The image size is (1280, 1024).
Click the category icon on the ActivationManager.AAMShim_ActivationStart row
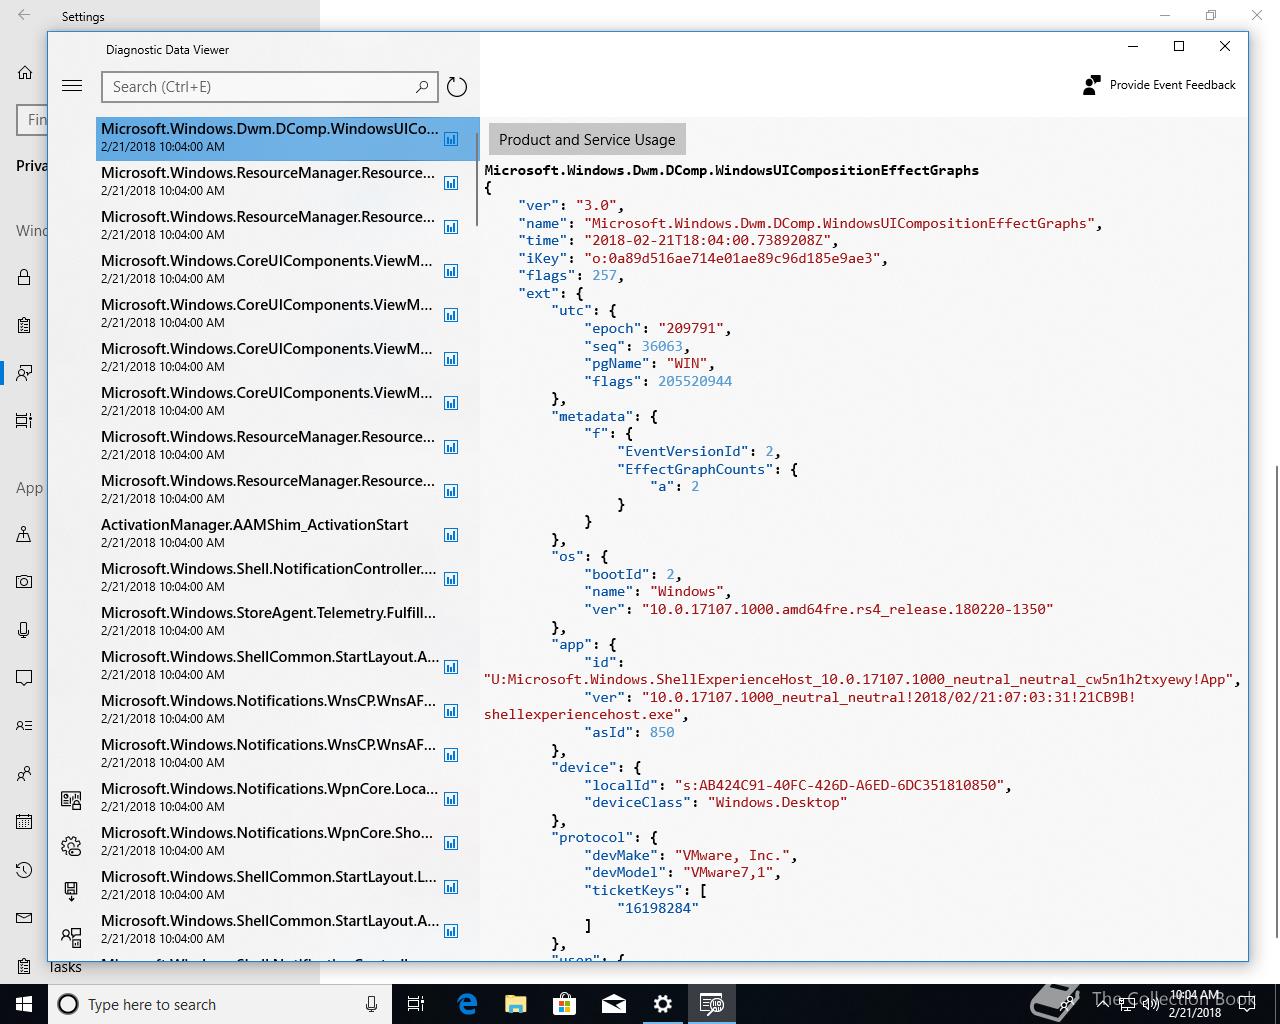(451, 535)
